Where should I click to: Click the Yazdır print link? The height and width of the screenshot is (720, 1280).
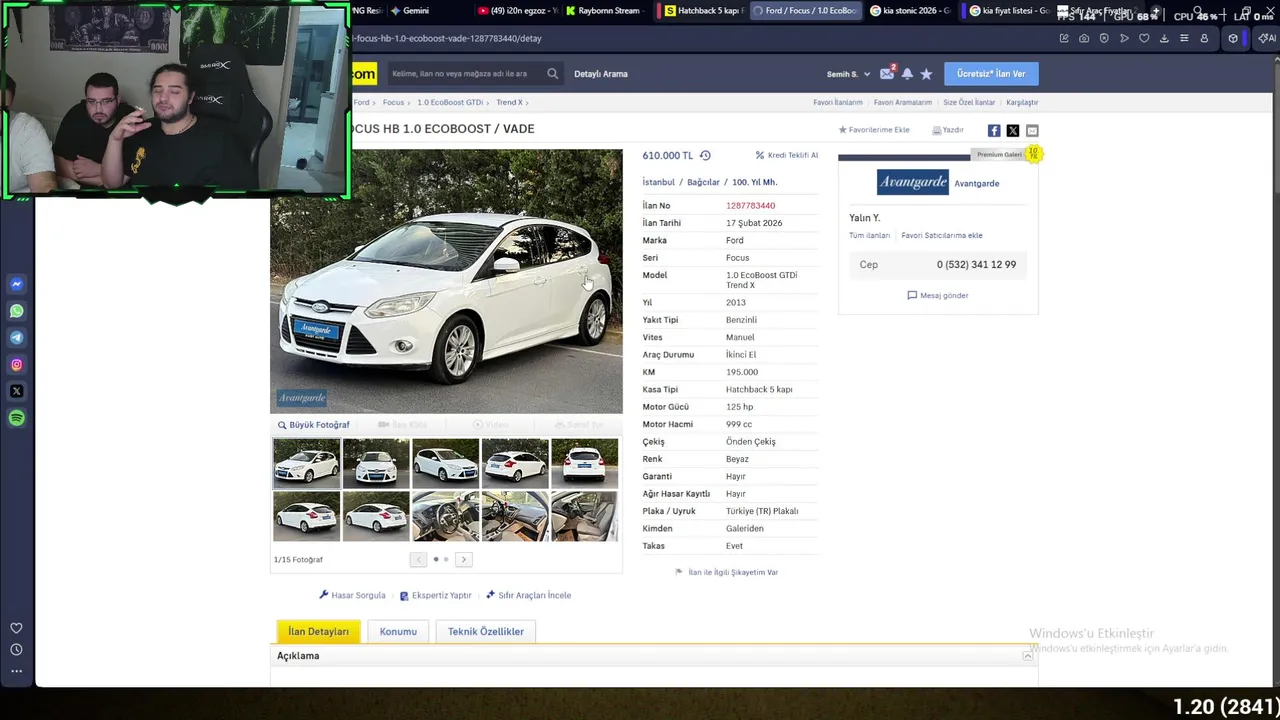(x=948, y=130)
